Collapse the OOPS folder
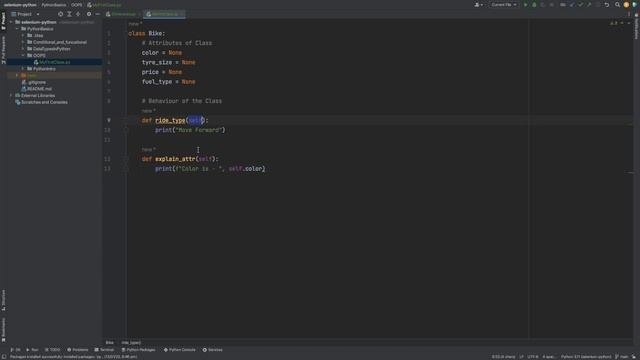The width and height of the screenshot is (640, 360). [23, 55]
